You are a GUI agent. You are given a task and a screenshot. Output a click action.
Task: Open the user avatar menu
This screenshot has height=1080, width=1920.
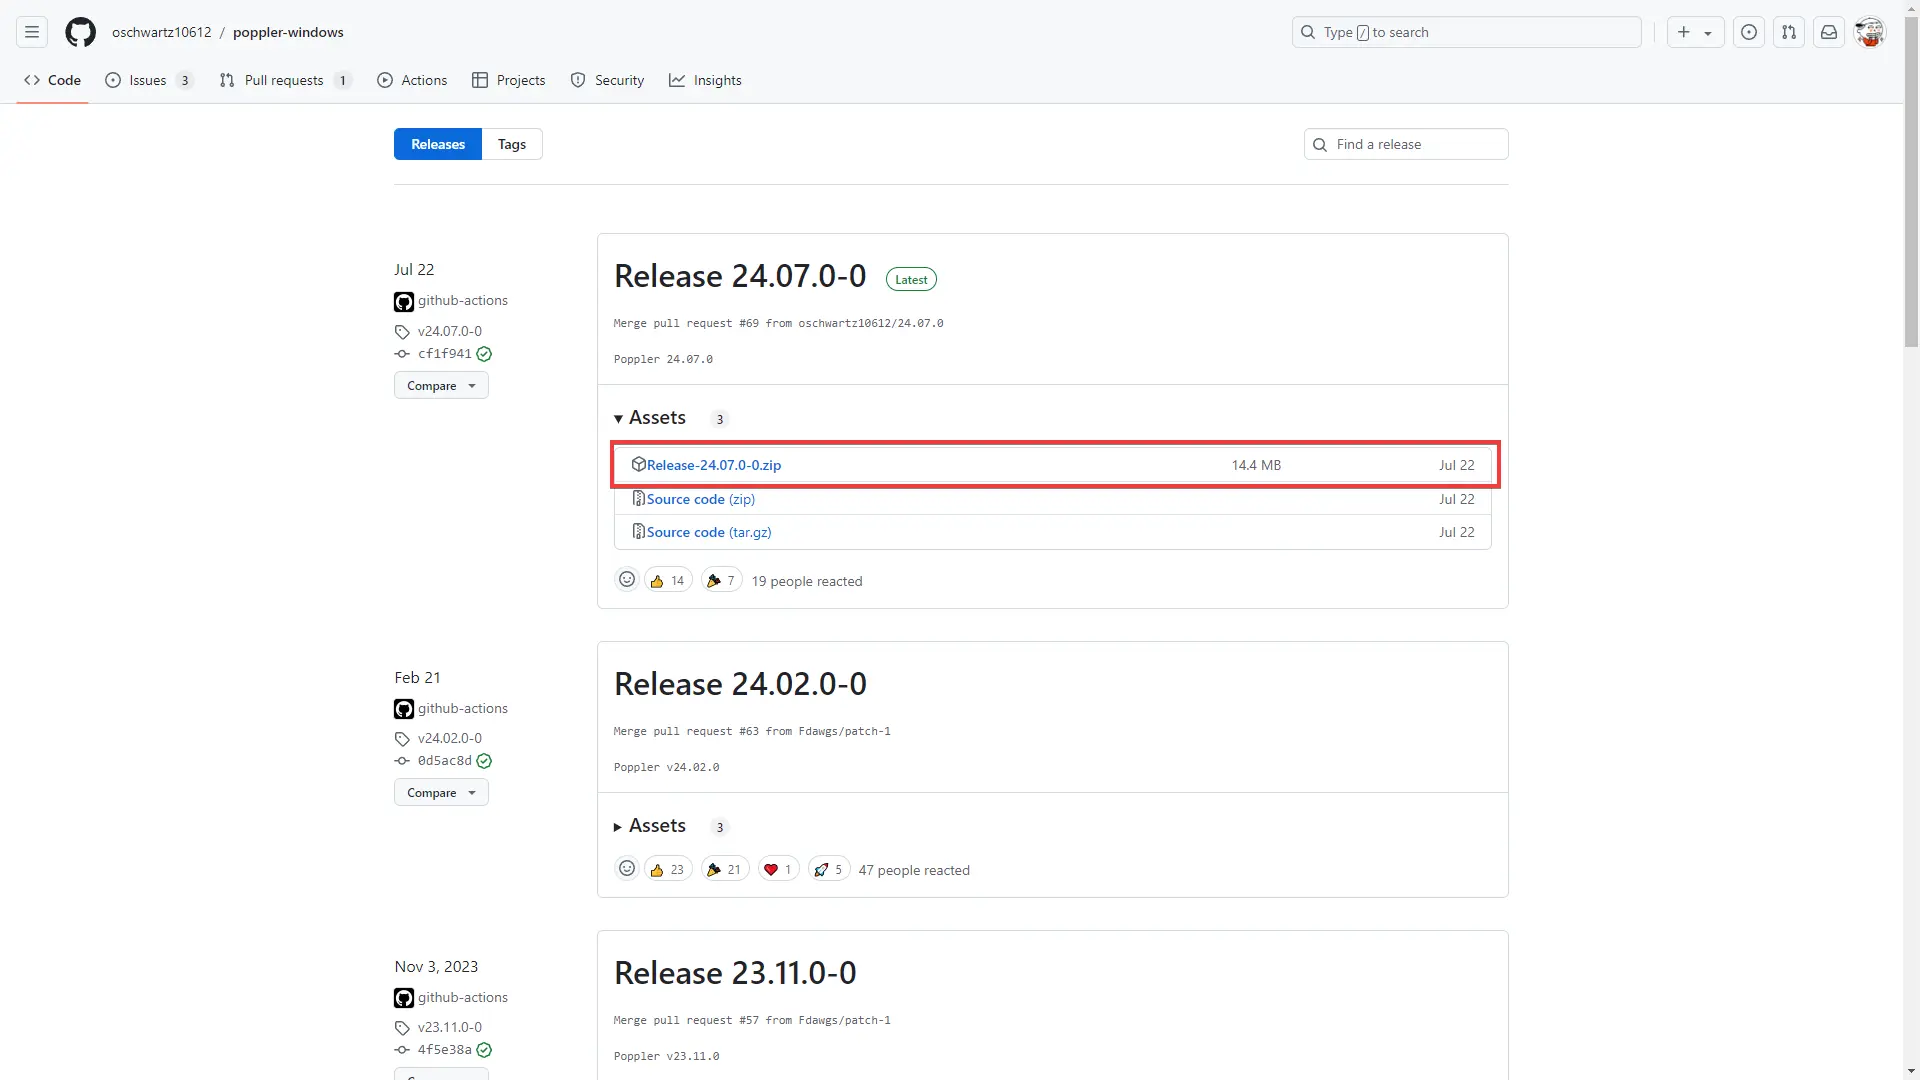(x=1869, y=32)
